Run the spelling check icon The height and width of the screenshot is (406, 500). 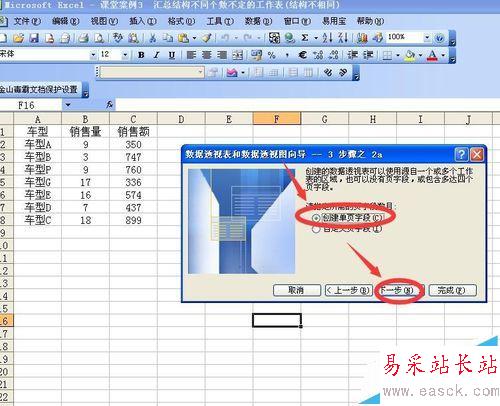click(118, 38)
